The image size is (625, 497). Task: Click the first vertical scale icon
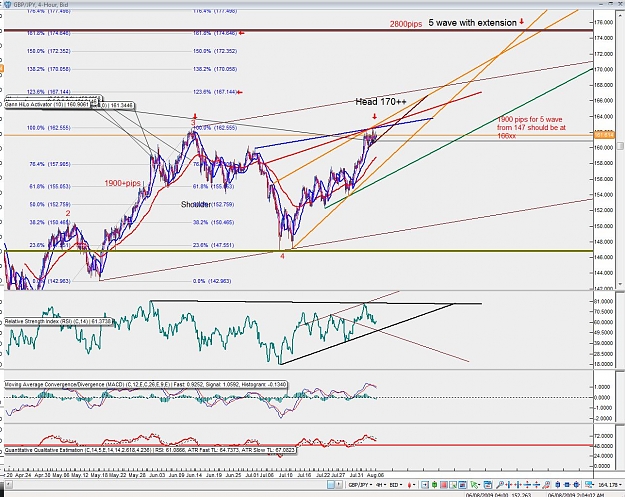click(527, 485)
